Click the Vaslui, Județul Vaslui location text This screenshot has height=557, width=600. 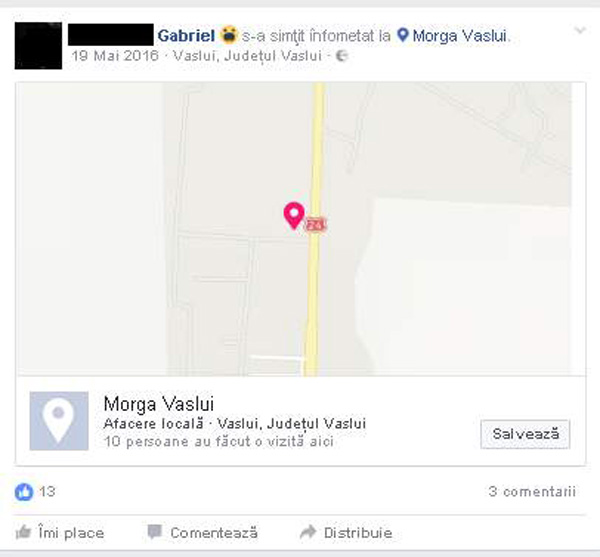click(x=247, y=56)
